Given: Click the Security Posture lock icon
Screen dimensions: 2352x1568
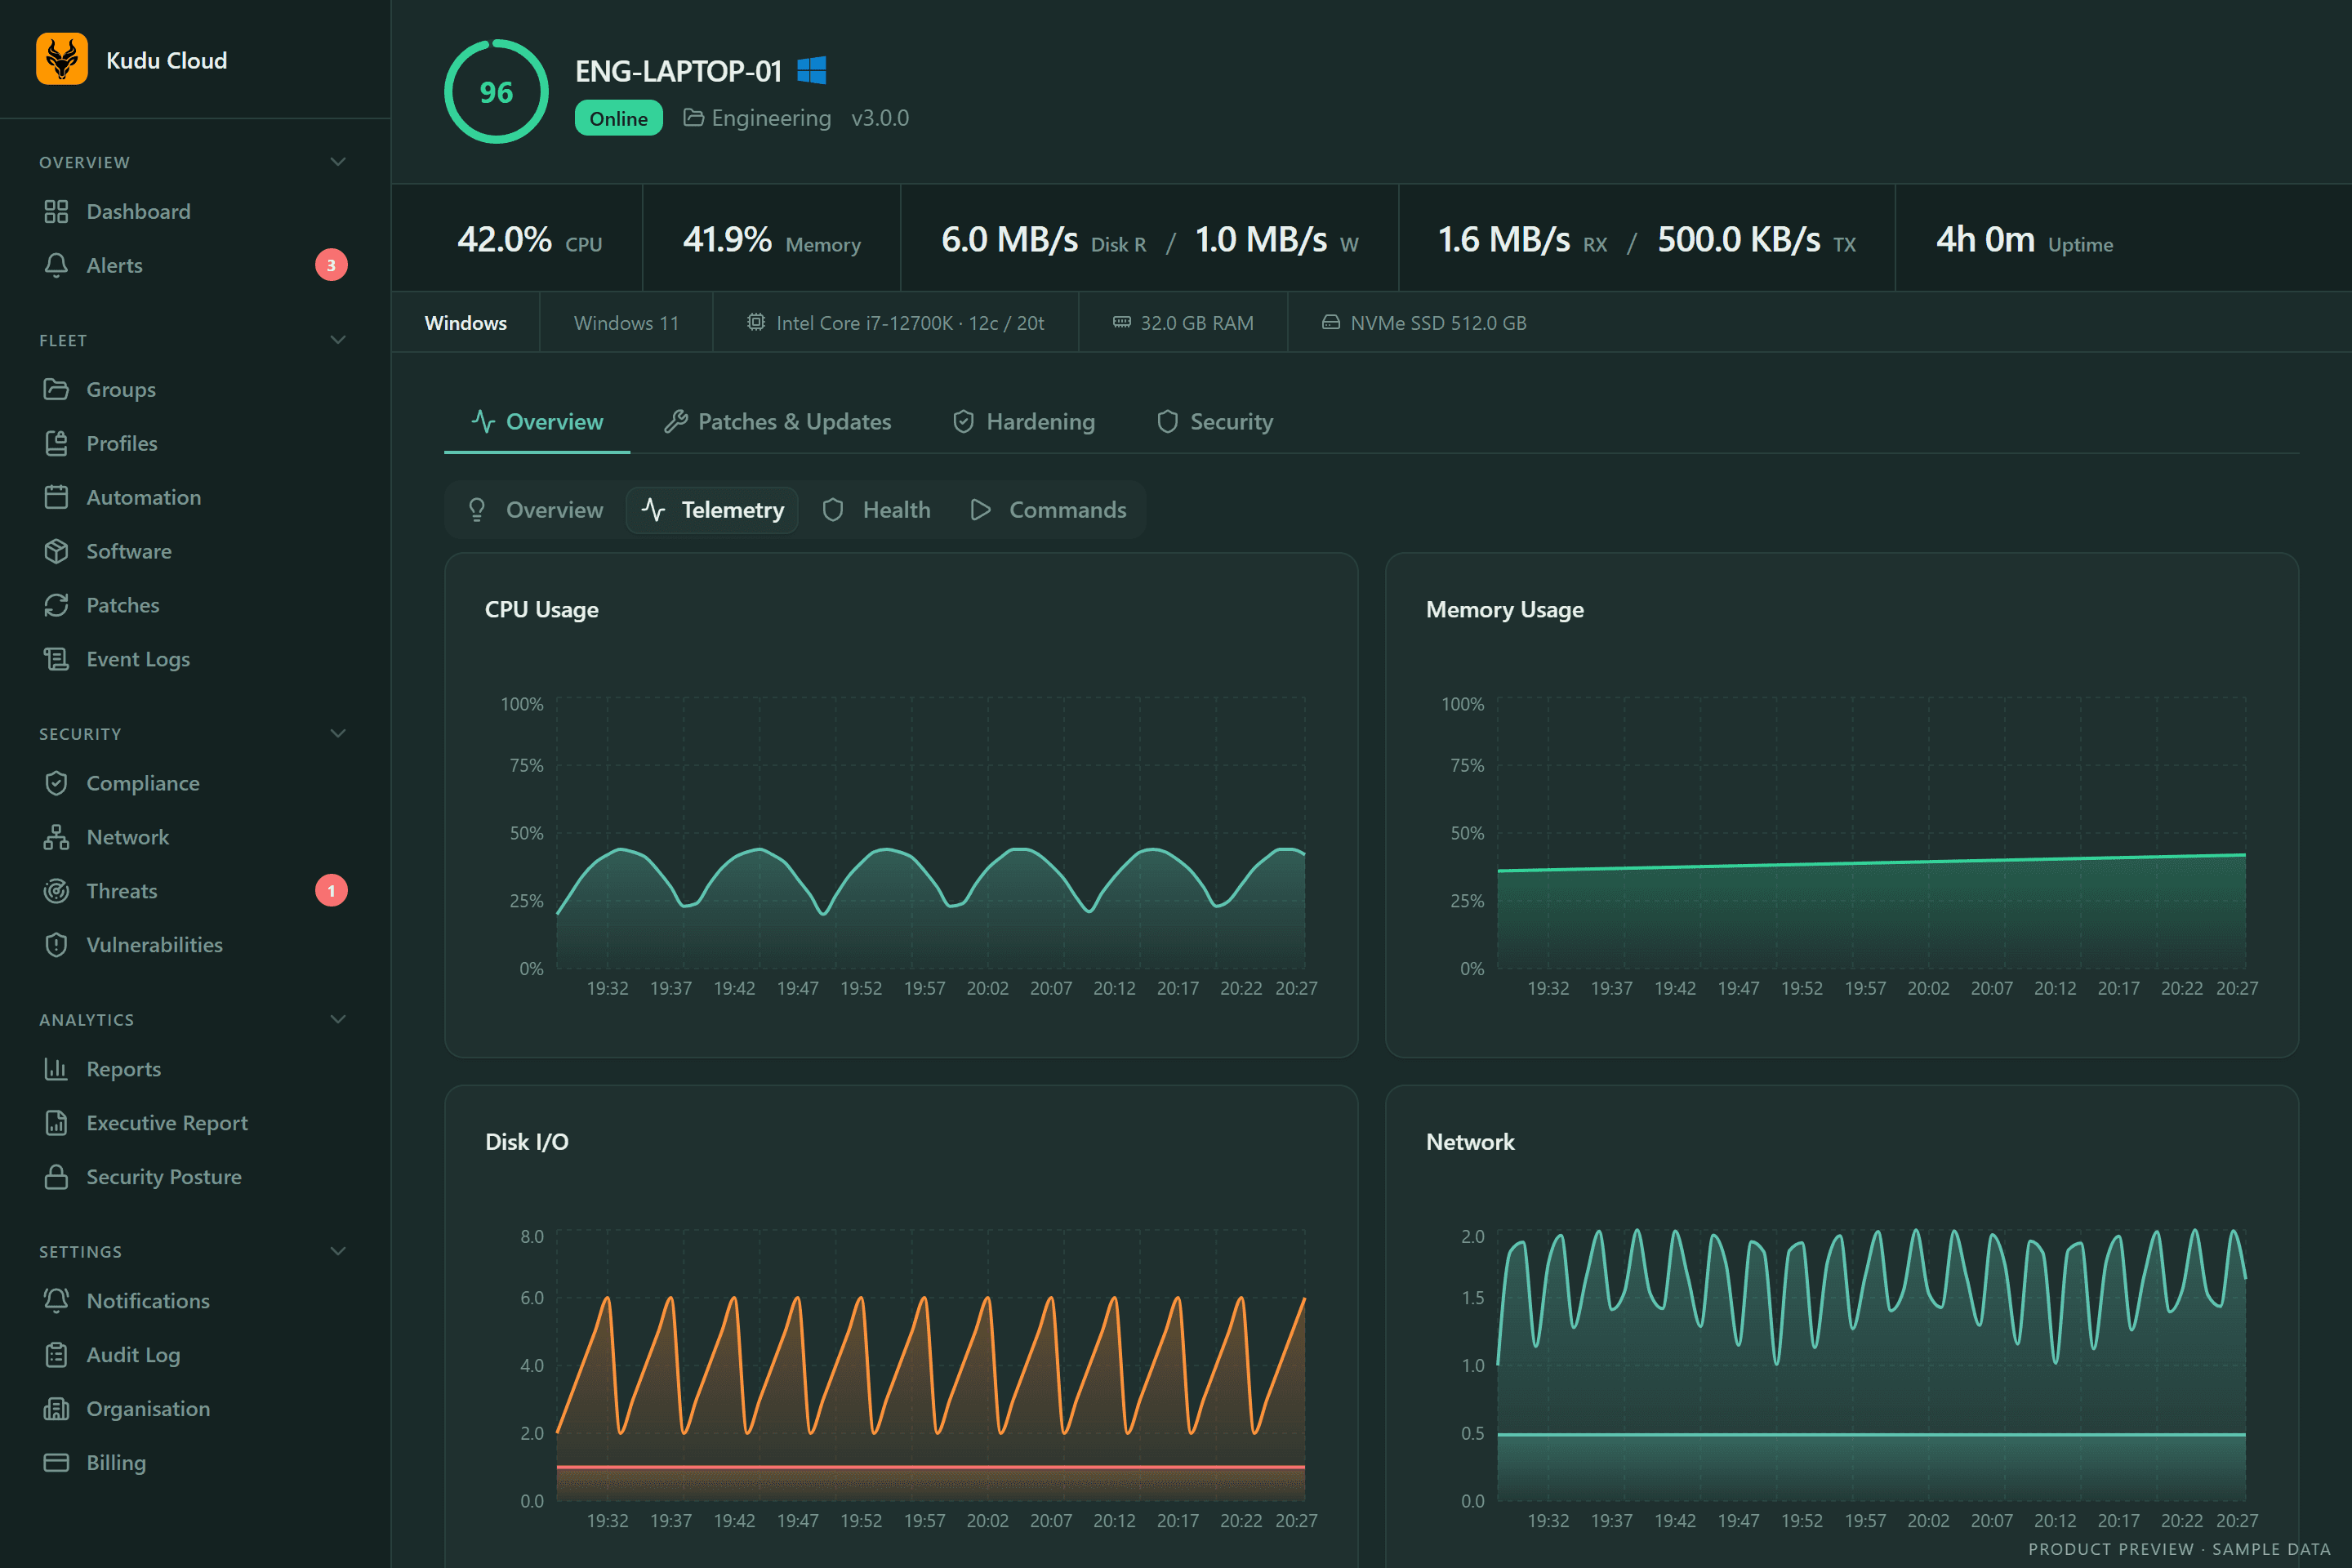Looking at the screenshot, I should 56,1177.
